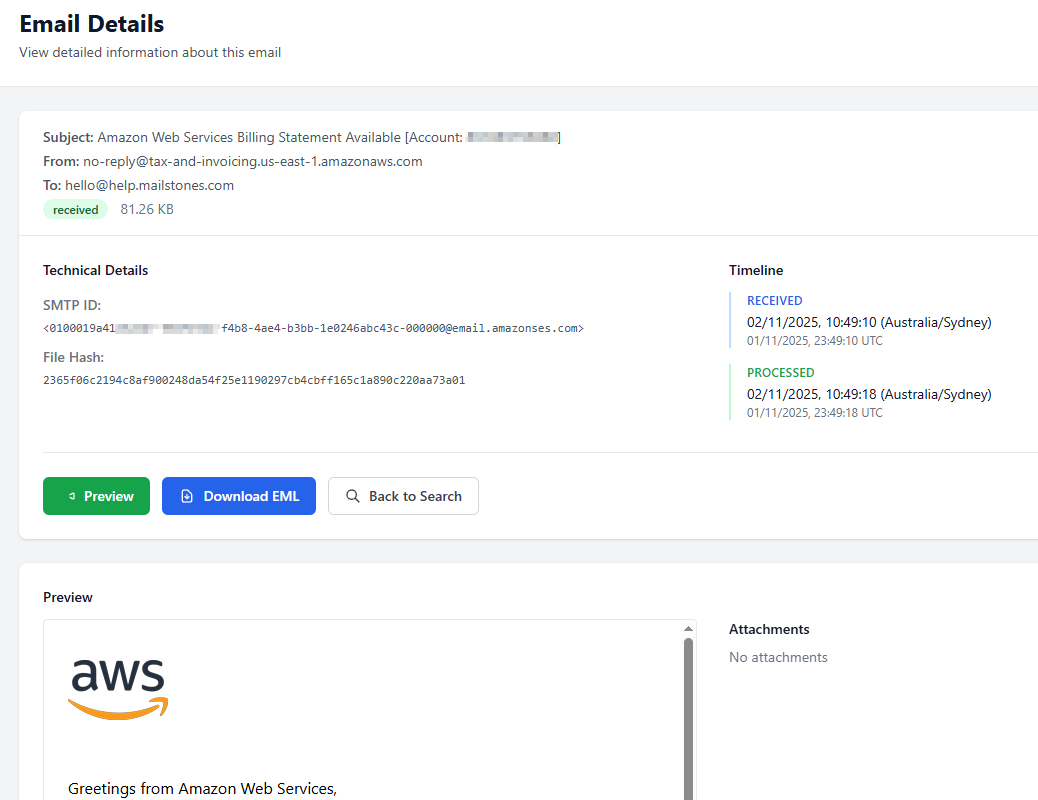Click the 81.26 KB size label
Screen dimensions: 1038x800
(x=146, y=209)
